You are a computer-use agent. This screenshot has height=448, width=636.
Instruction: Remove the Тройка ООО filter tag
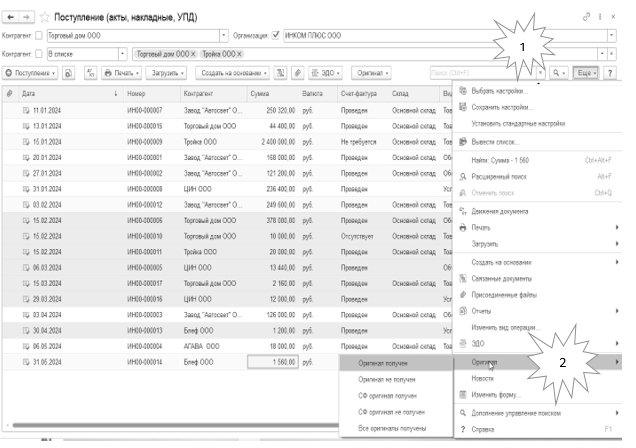[239, 54]
